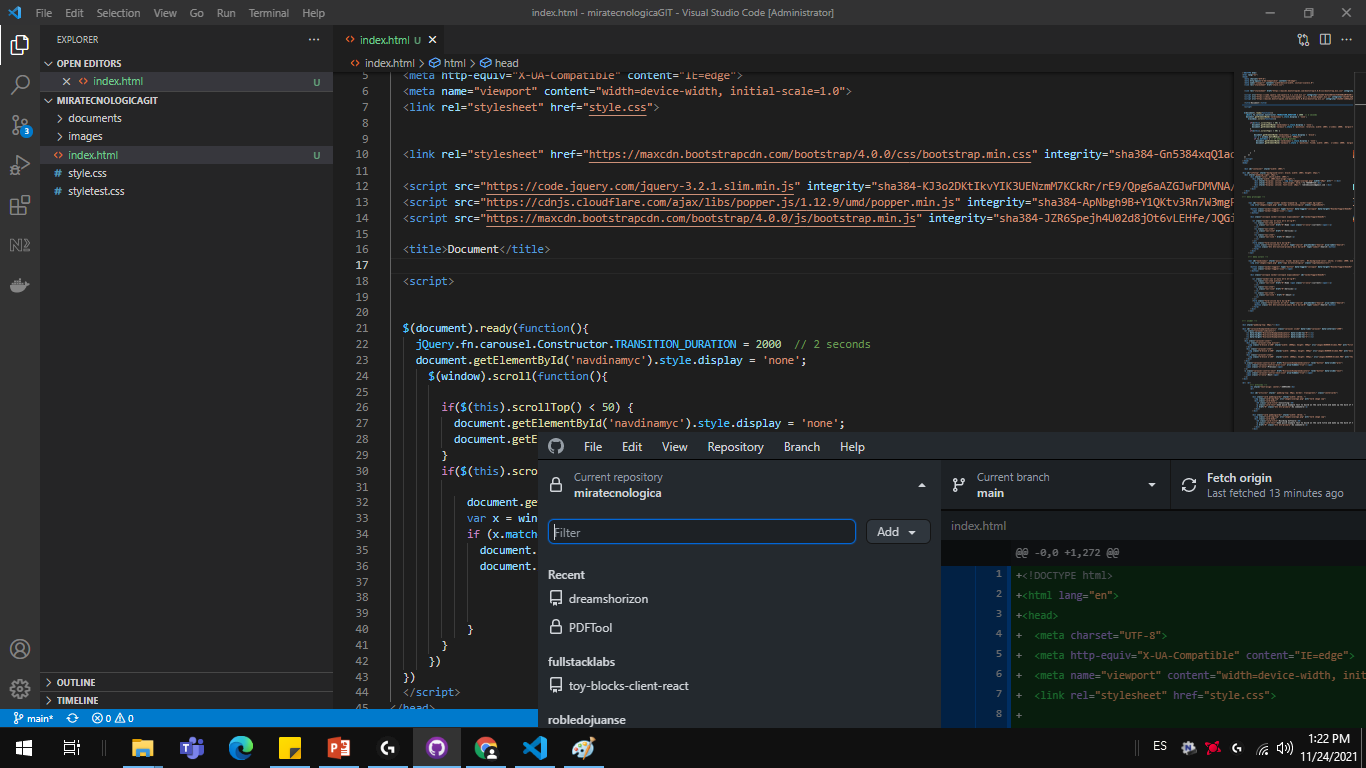Open the VS Code Go menu
The width and height of the screenshot is (1366, 768).
(x=197, y=13)
